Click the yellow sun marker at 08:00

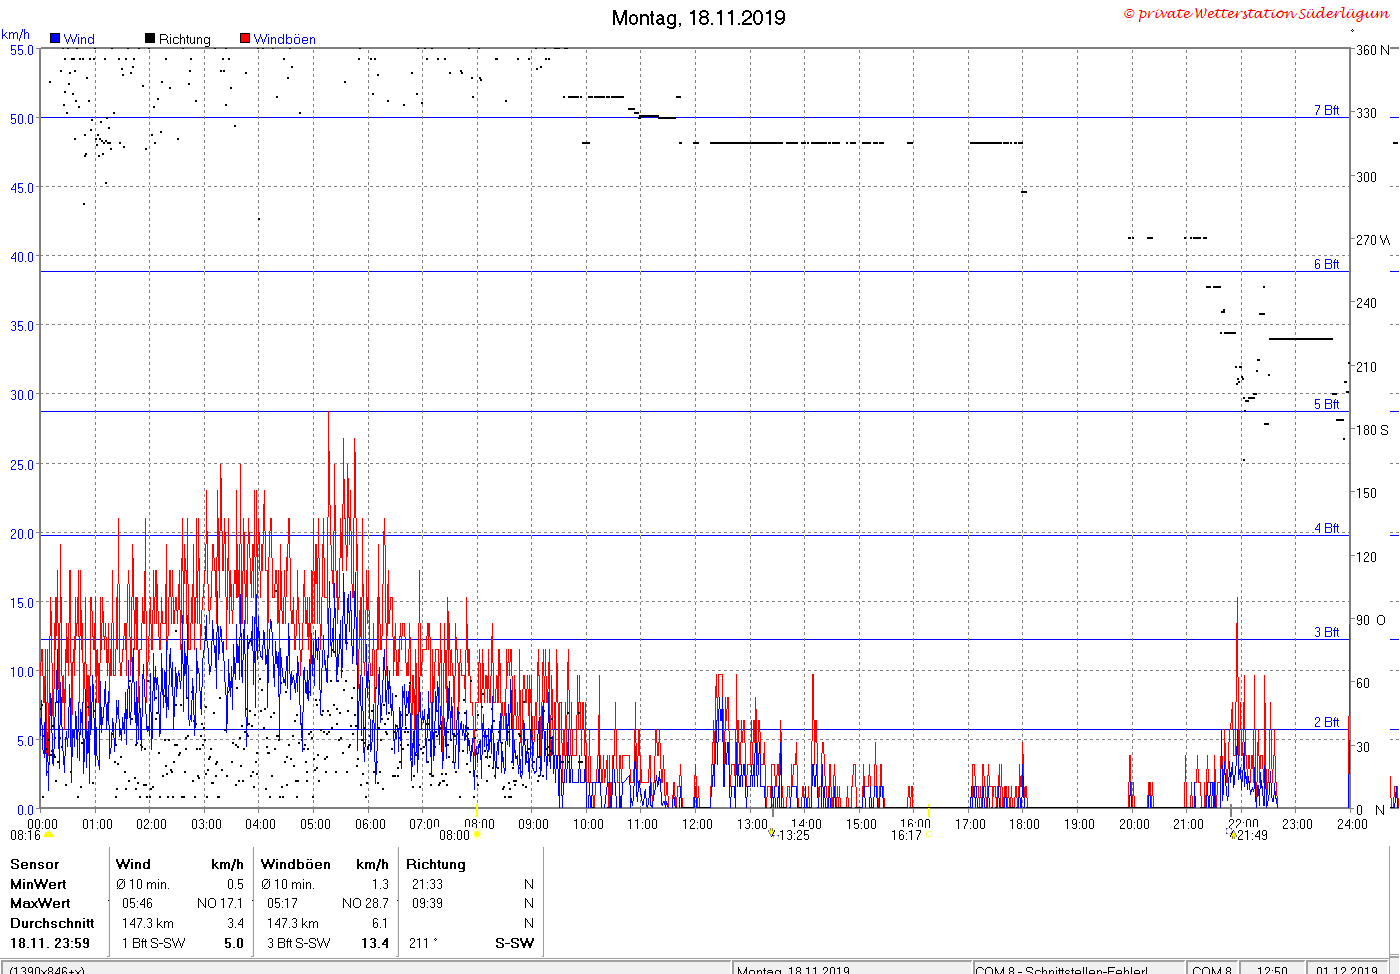coord(477,835)
